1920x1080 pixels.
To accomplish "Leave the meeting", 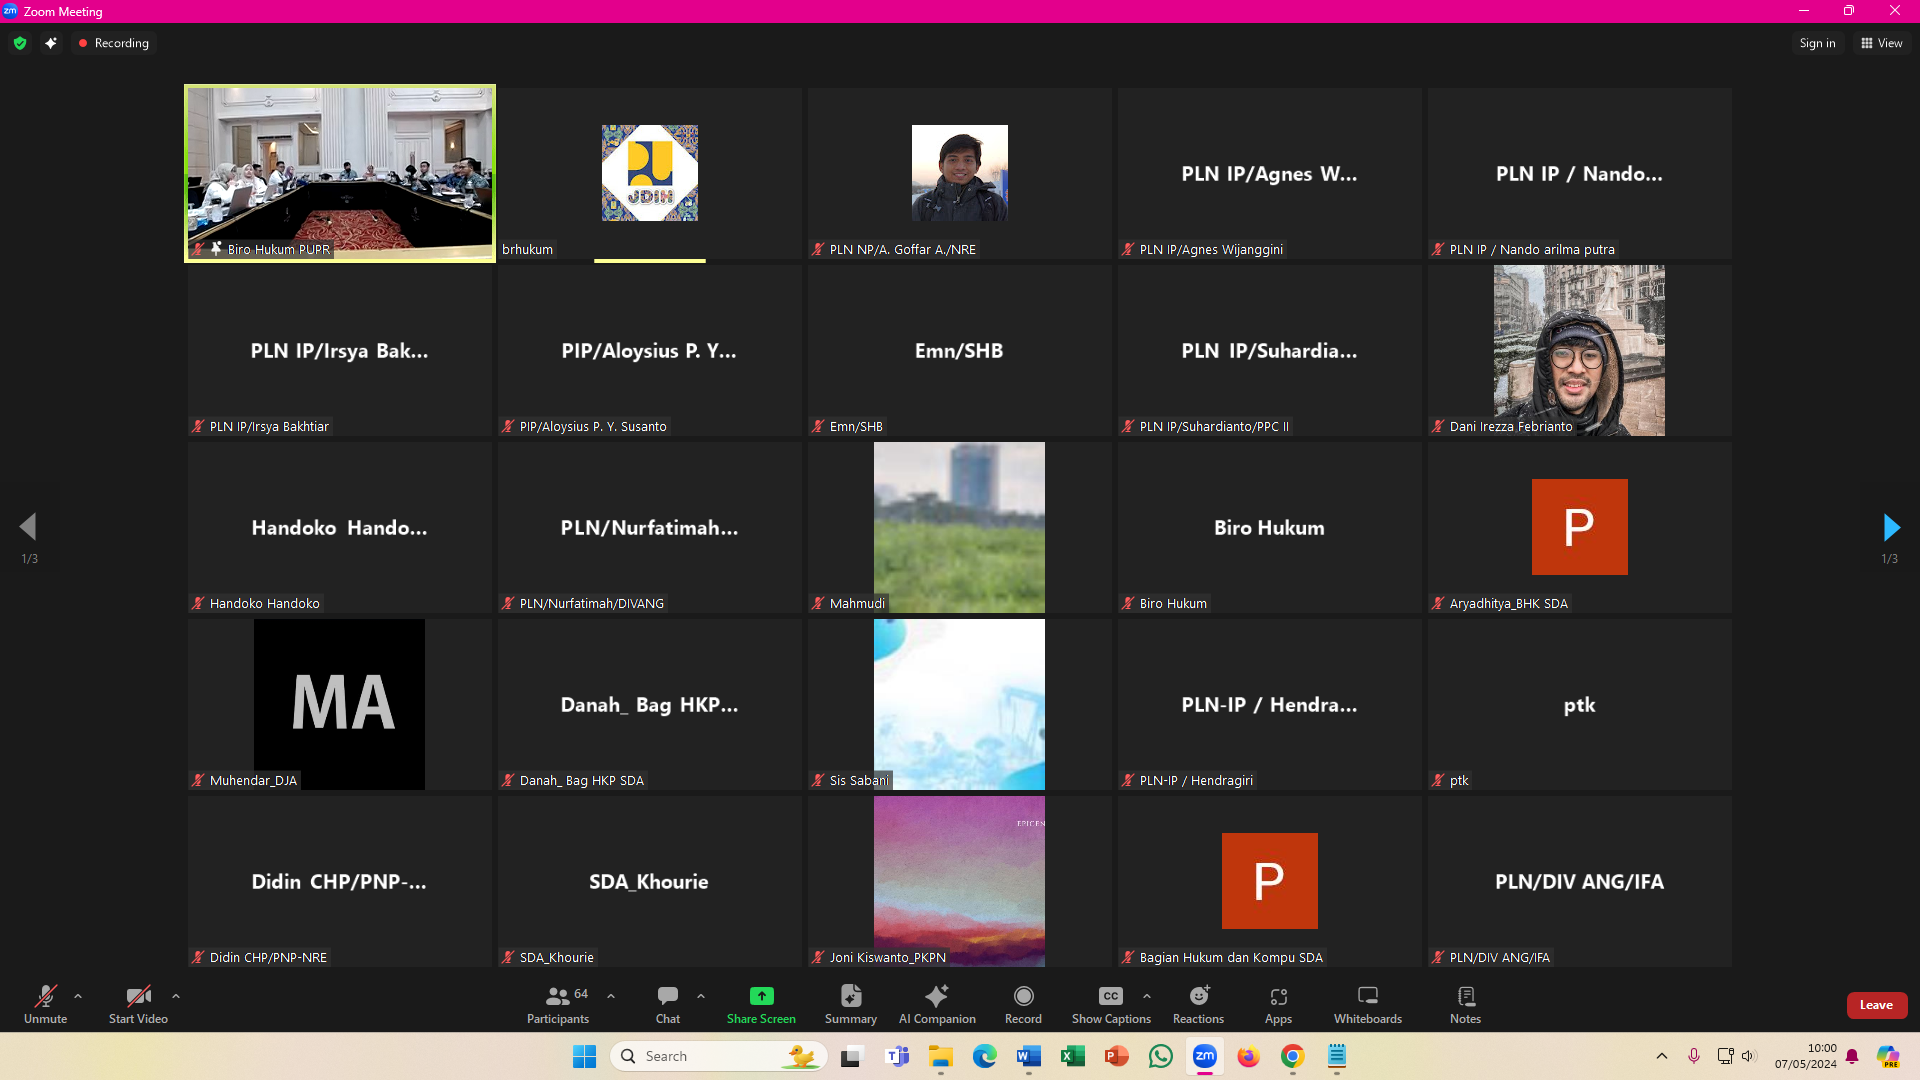I will pyautogui.click(x=1876, y=1005).
